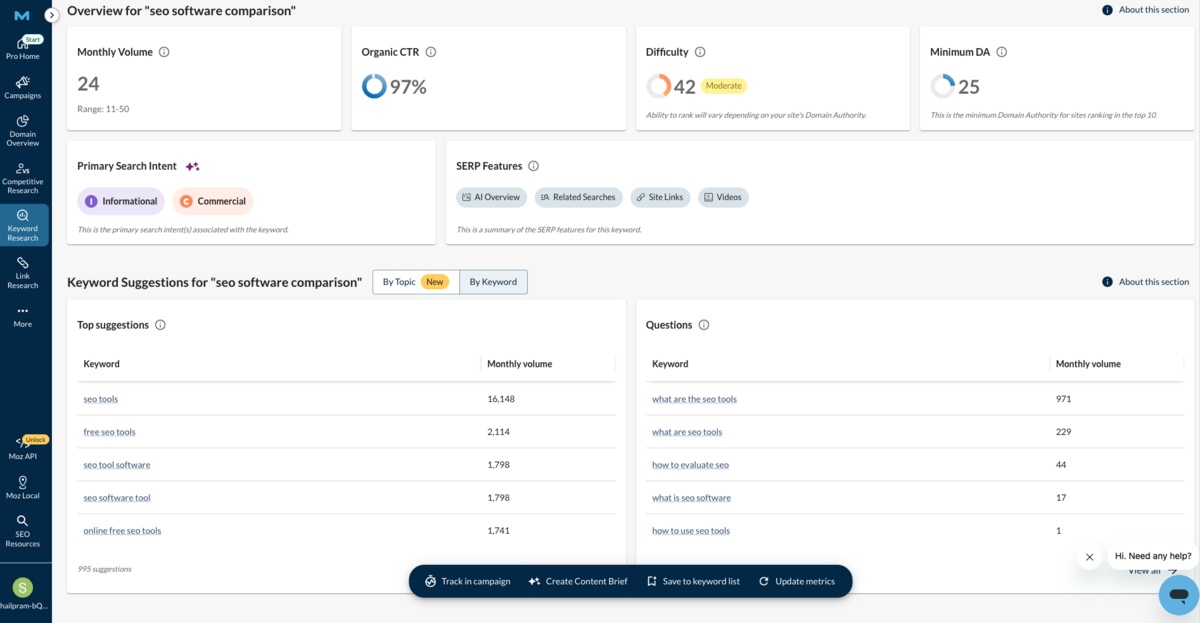The image size is (1200, 623).
Task: Click Track in campaign
Action: pyautogui.click(x=467, y=581)
